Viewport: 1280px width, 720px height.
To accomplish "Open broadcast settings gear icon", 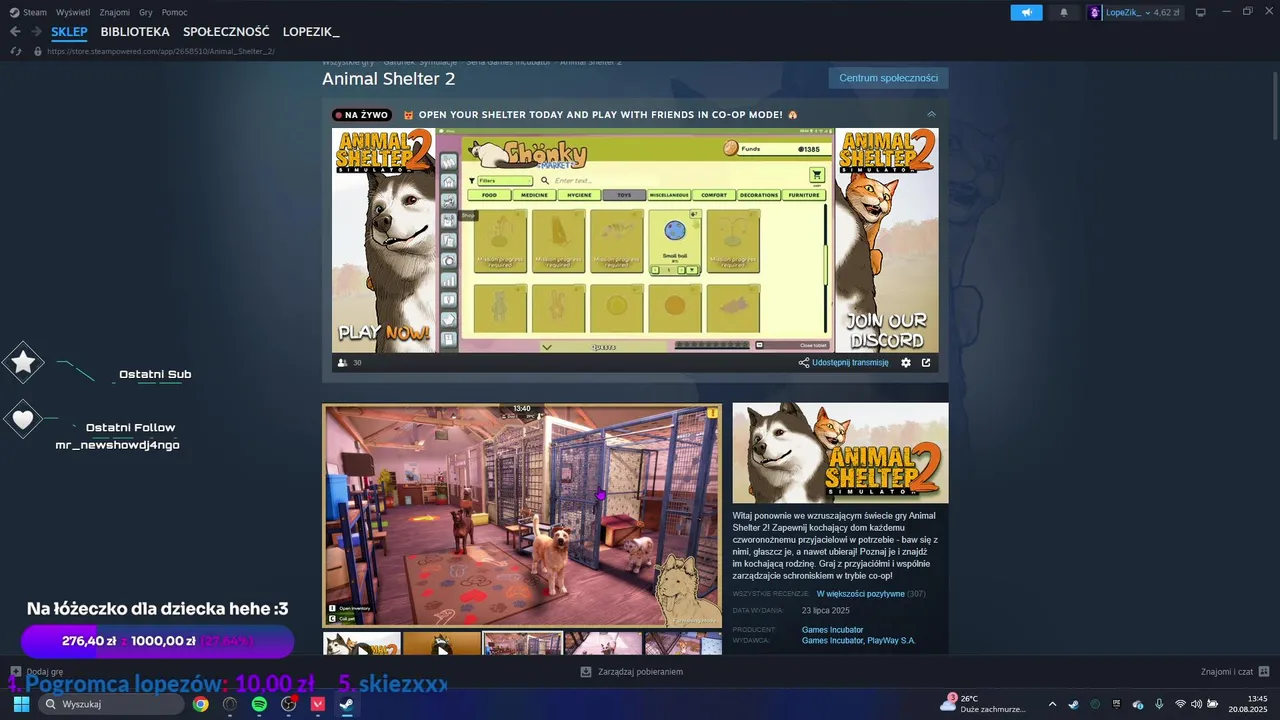I will (906, 363).
